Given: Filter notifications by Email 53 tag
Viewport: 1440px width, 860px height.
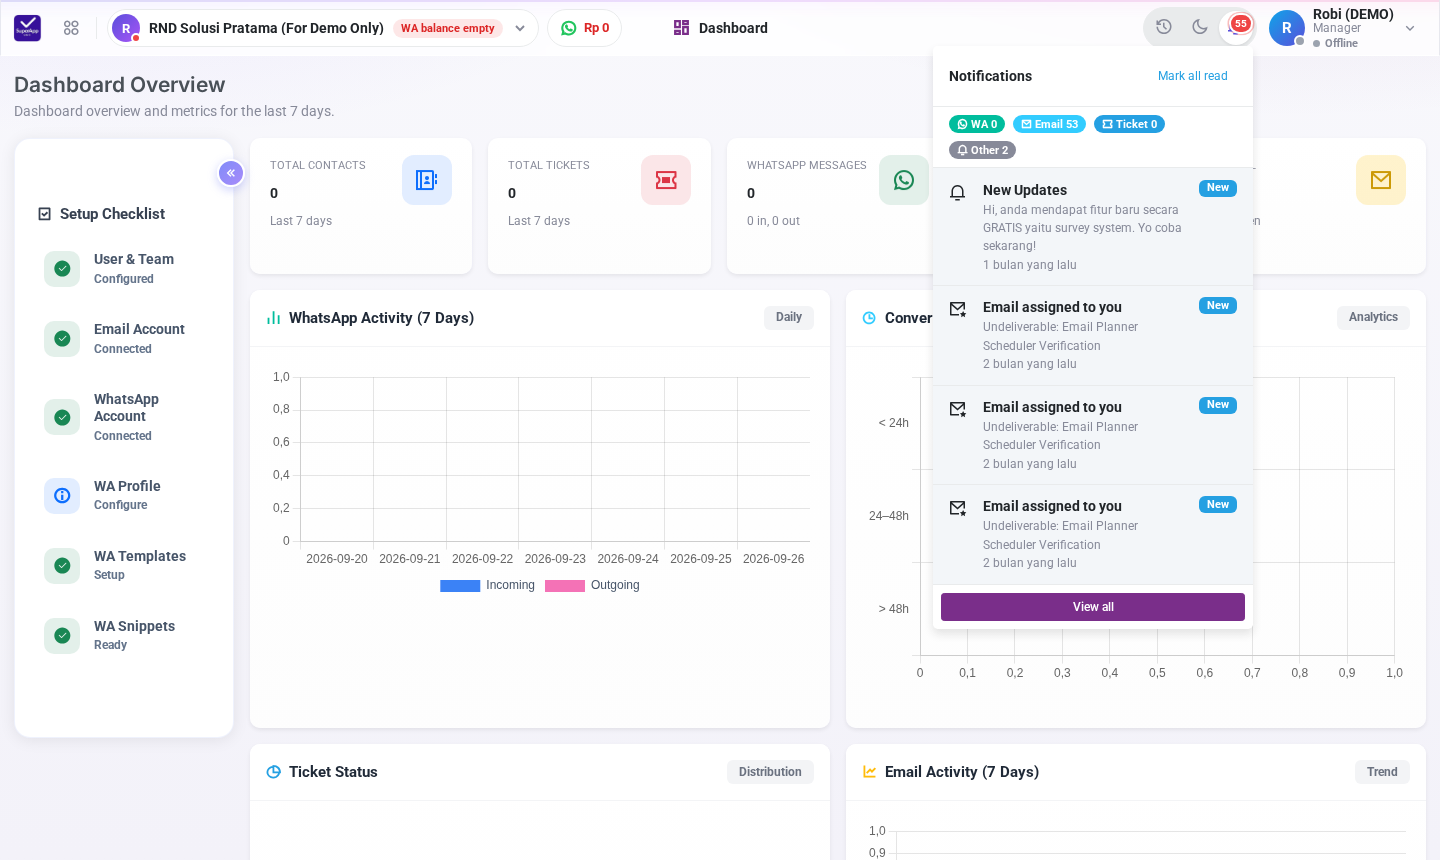Looking at the screenshot, I should [x=1049, y=124].
